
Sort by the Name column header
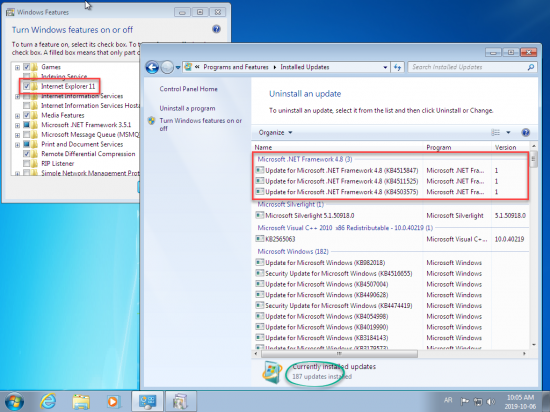263,147
